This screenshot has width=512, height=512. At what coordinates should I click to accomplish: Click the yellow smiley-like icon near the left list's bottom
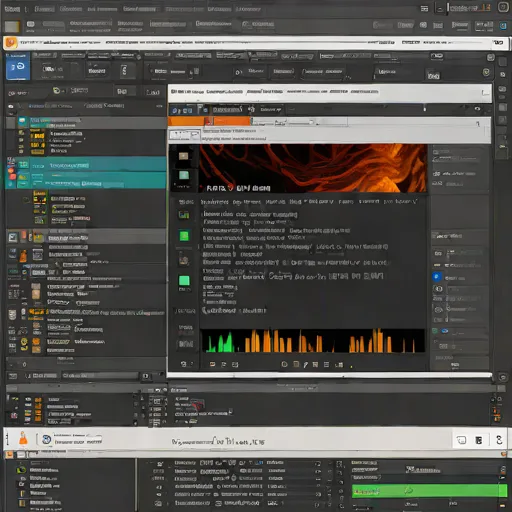(x=24, y=342)
